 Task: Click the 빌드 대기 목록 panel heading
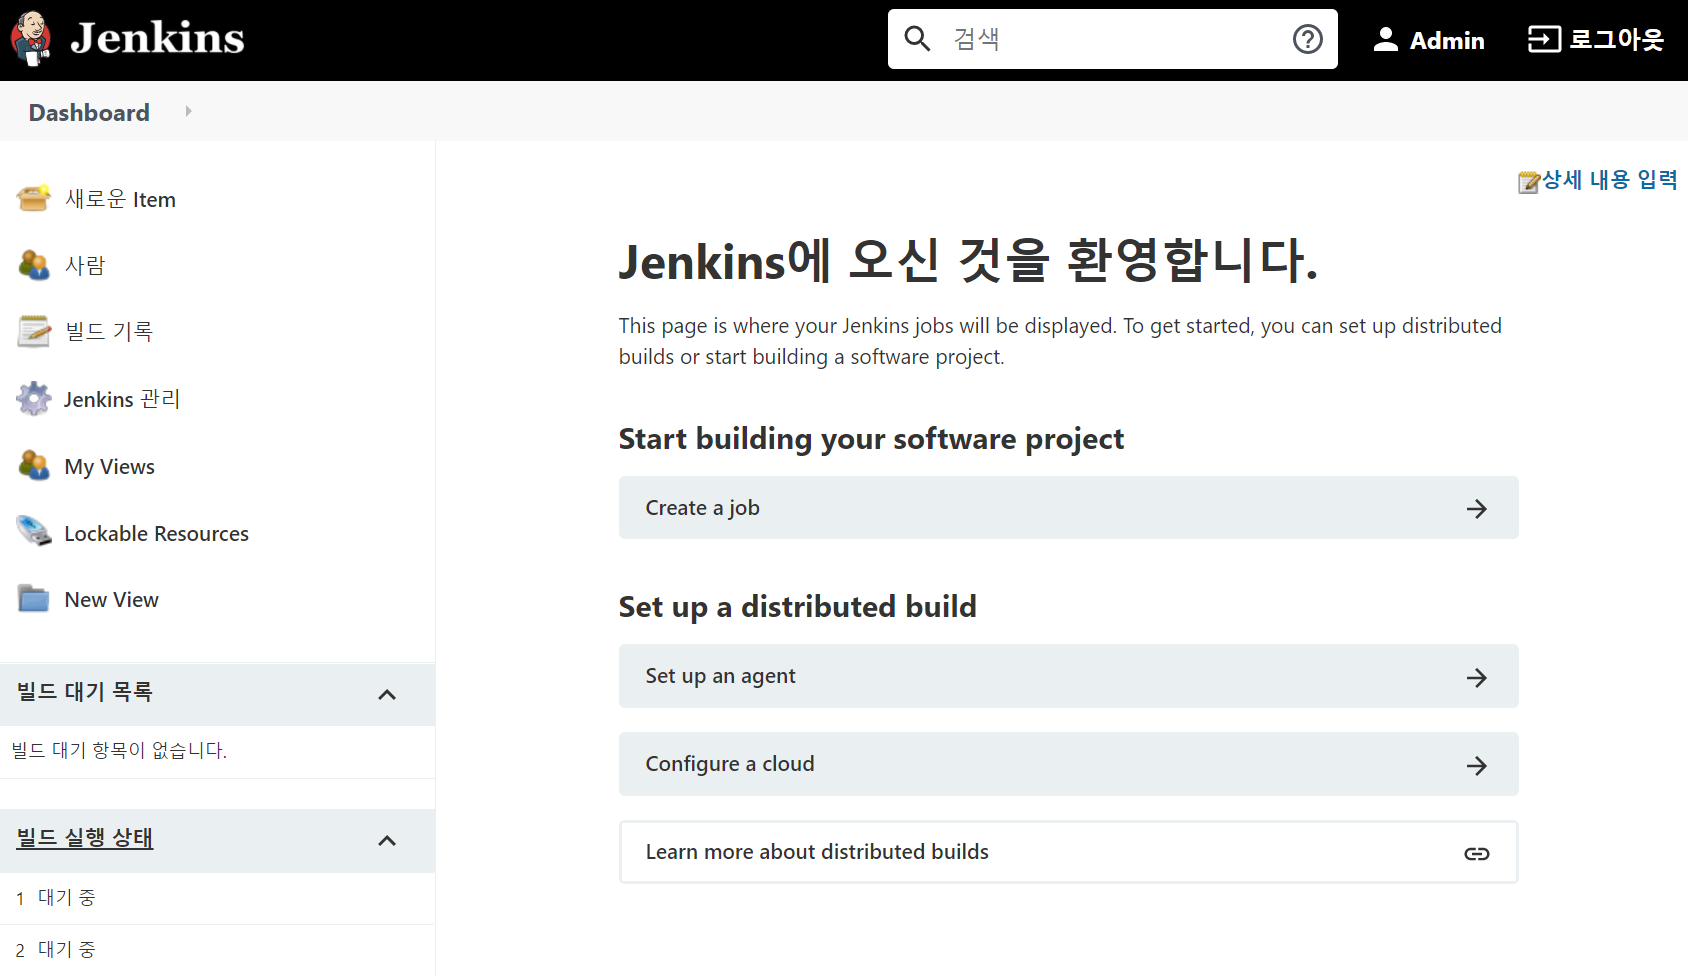tap(84, 691)
